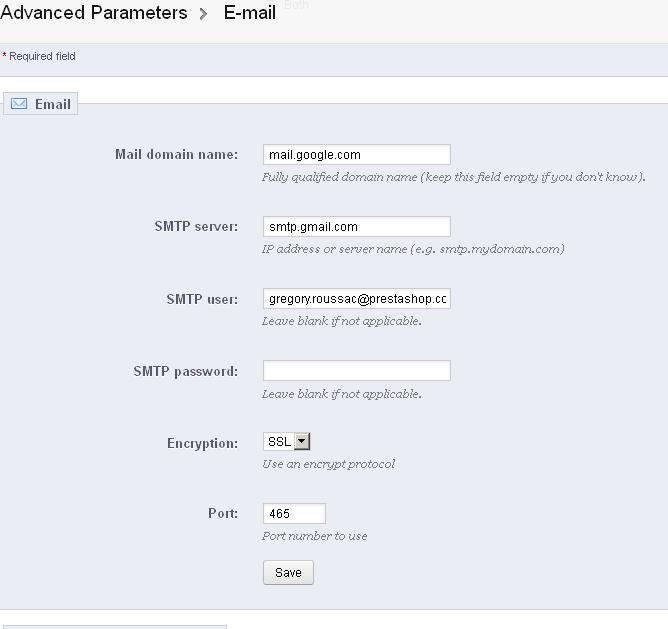Select the Email section tab
Viewport: 668px width, 629px height.
pos(40,104)
